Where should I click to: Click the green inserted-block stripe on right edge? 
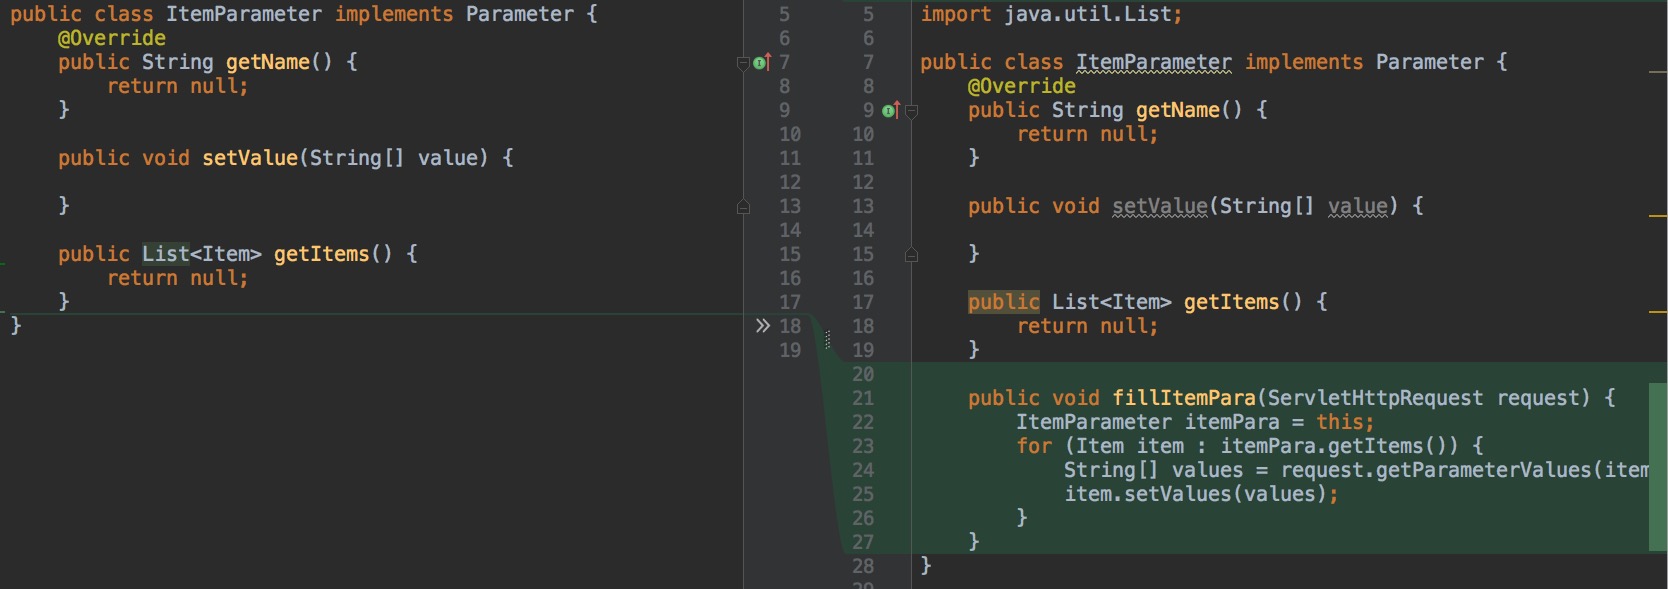1657,466
